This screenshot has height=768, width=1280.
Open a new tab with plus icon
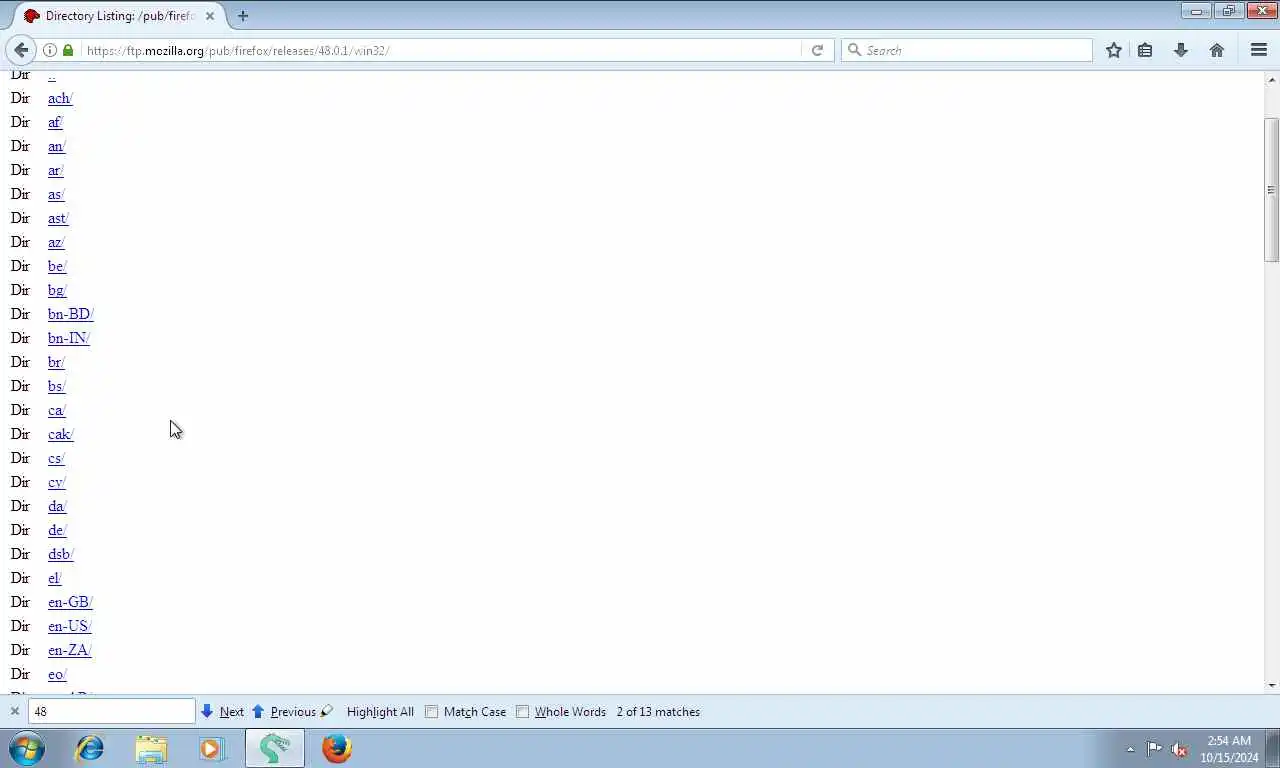(x=242, y=16)
